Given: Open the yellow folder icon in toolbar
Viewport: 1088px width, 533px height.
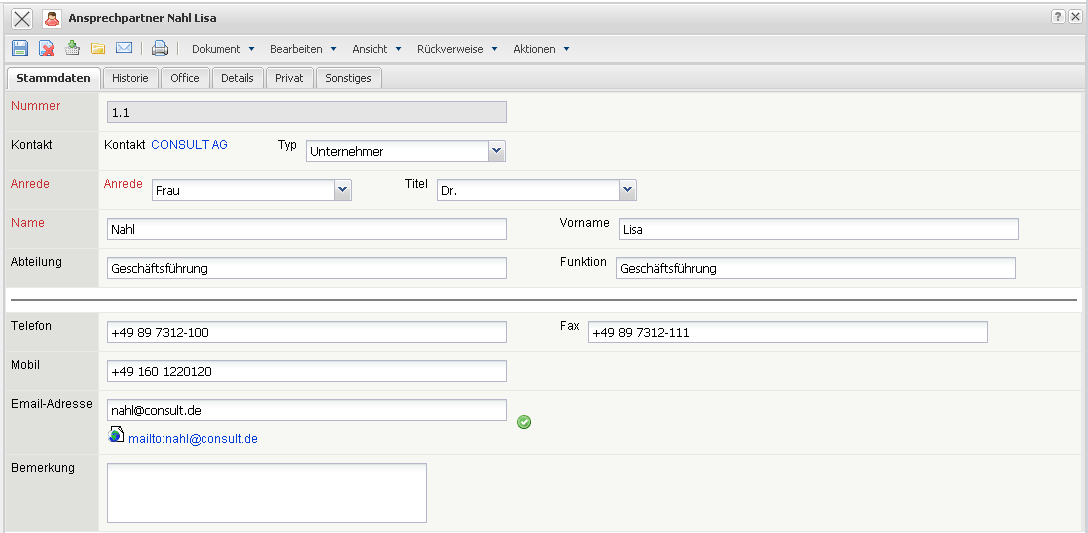Looking at the screenshot, I should [x=98, y=48].
